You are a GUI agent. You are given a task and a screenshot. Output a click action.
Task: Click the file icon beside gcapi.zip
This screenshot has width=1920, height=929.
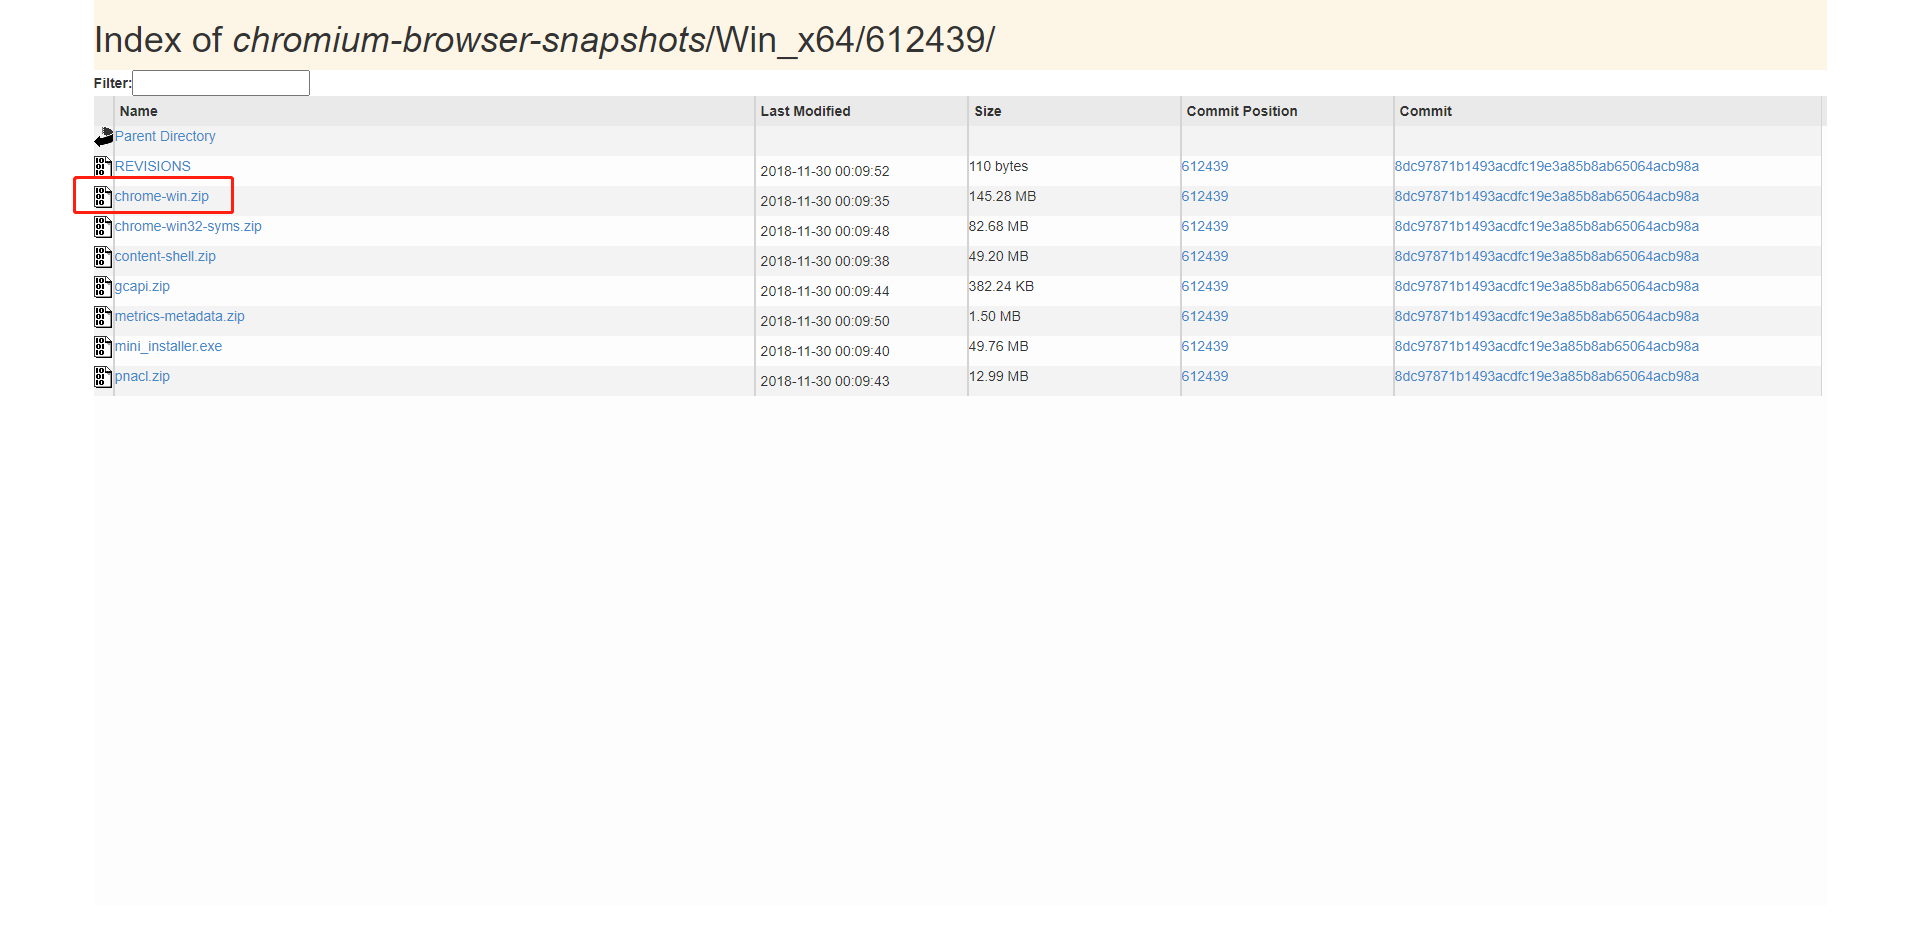103,287
